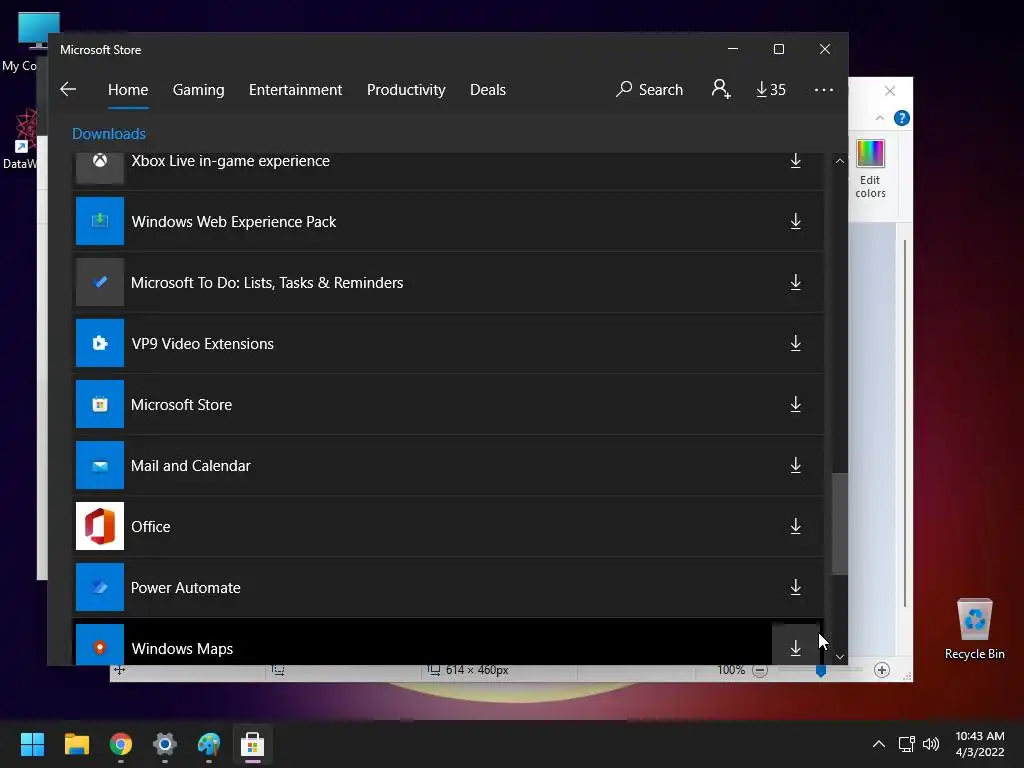Open File Explorer from taskbar
Image resolution: width=1024 pixels, height=768 pixels.
tap(76, 744)
